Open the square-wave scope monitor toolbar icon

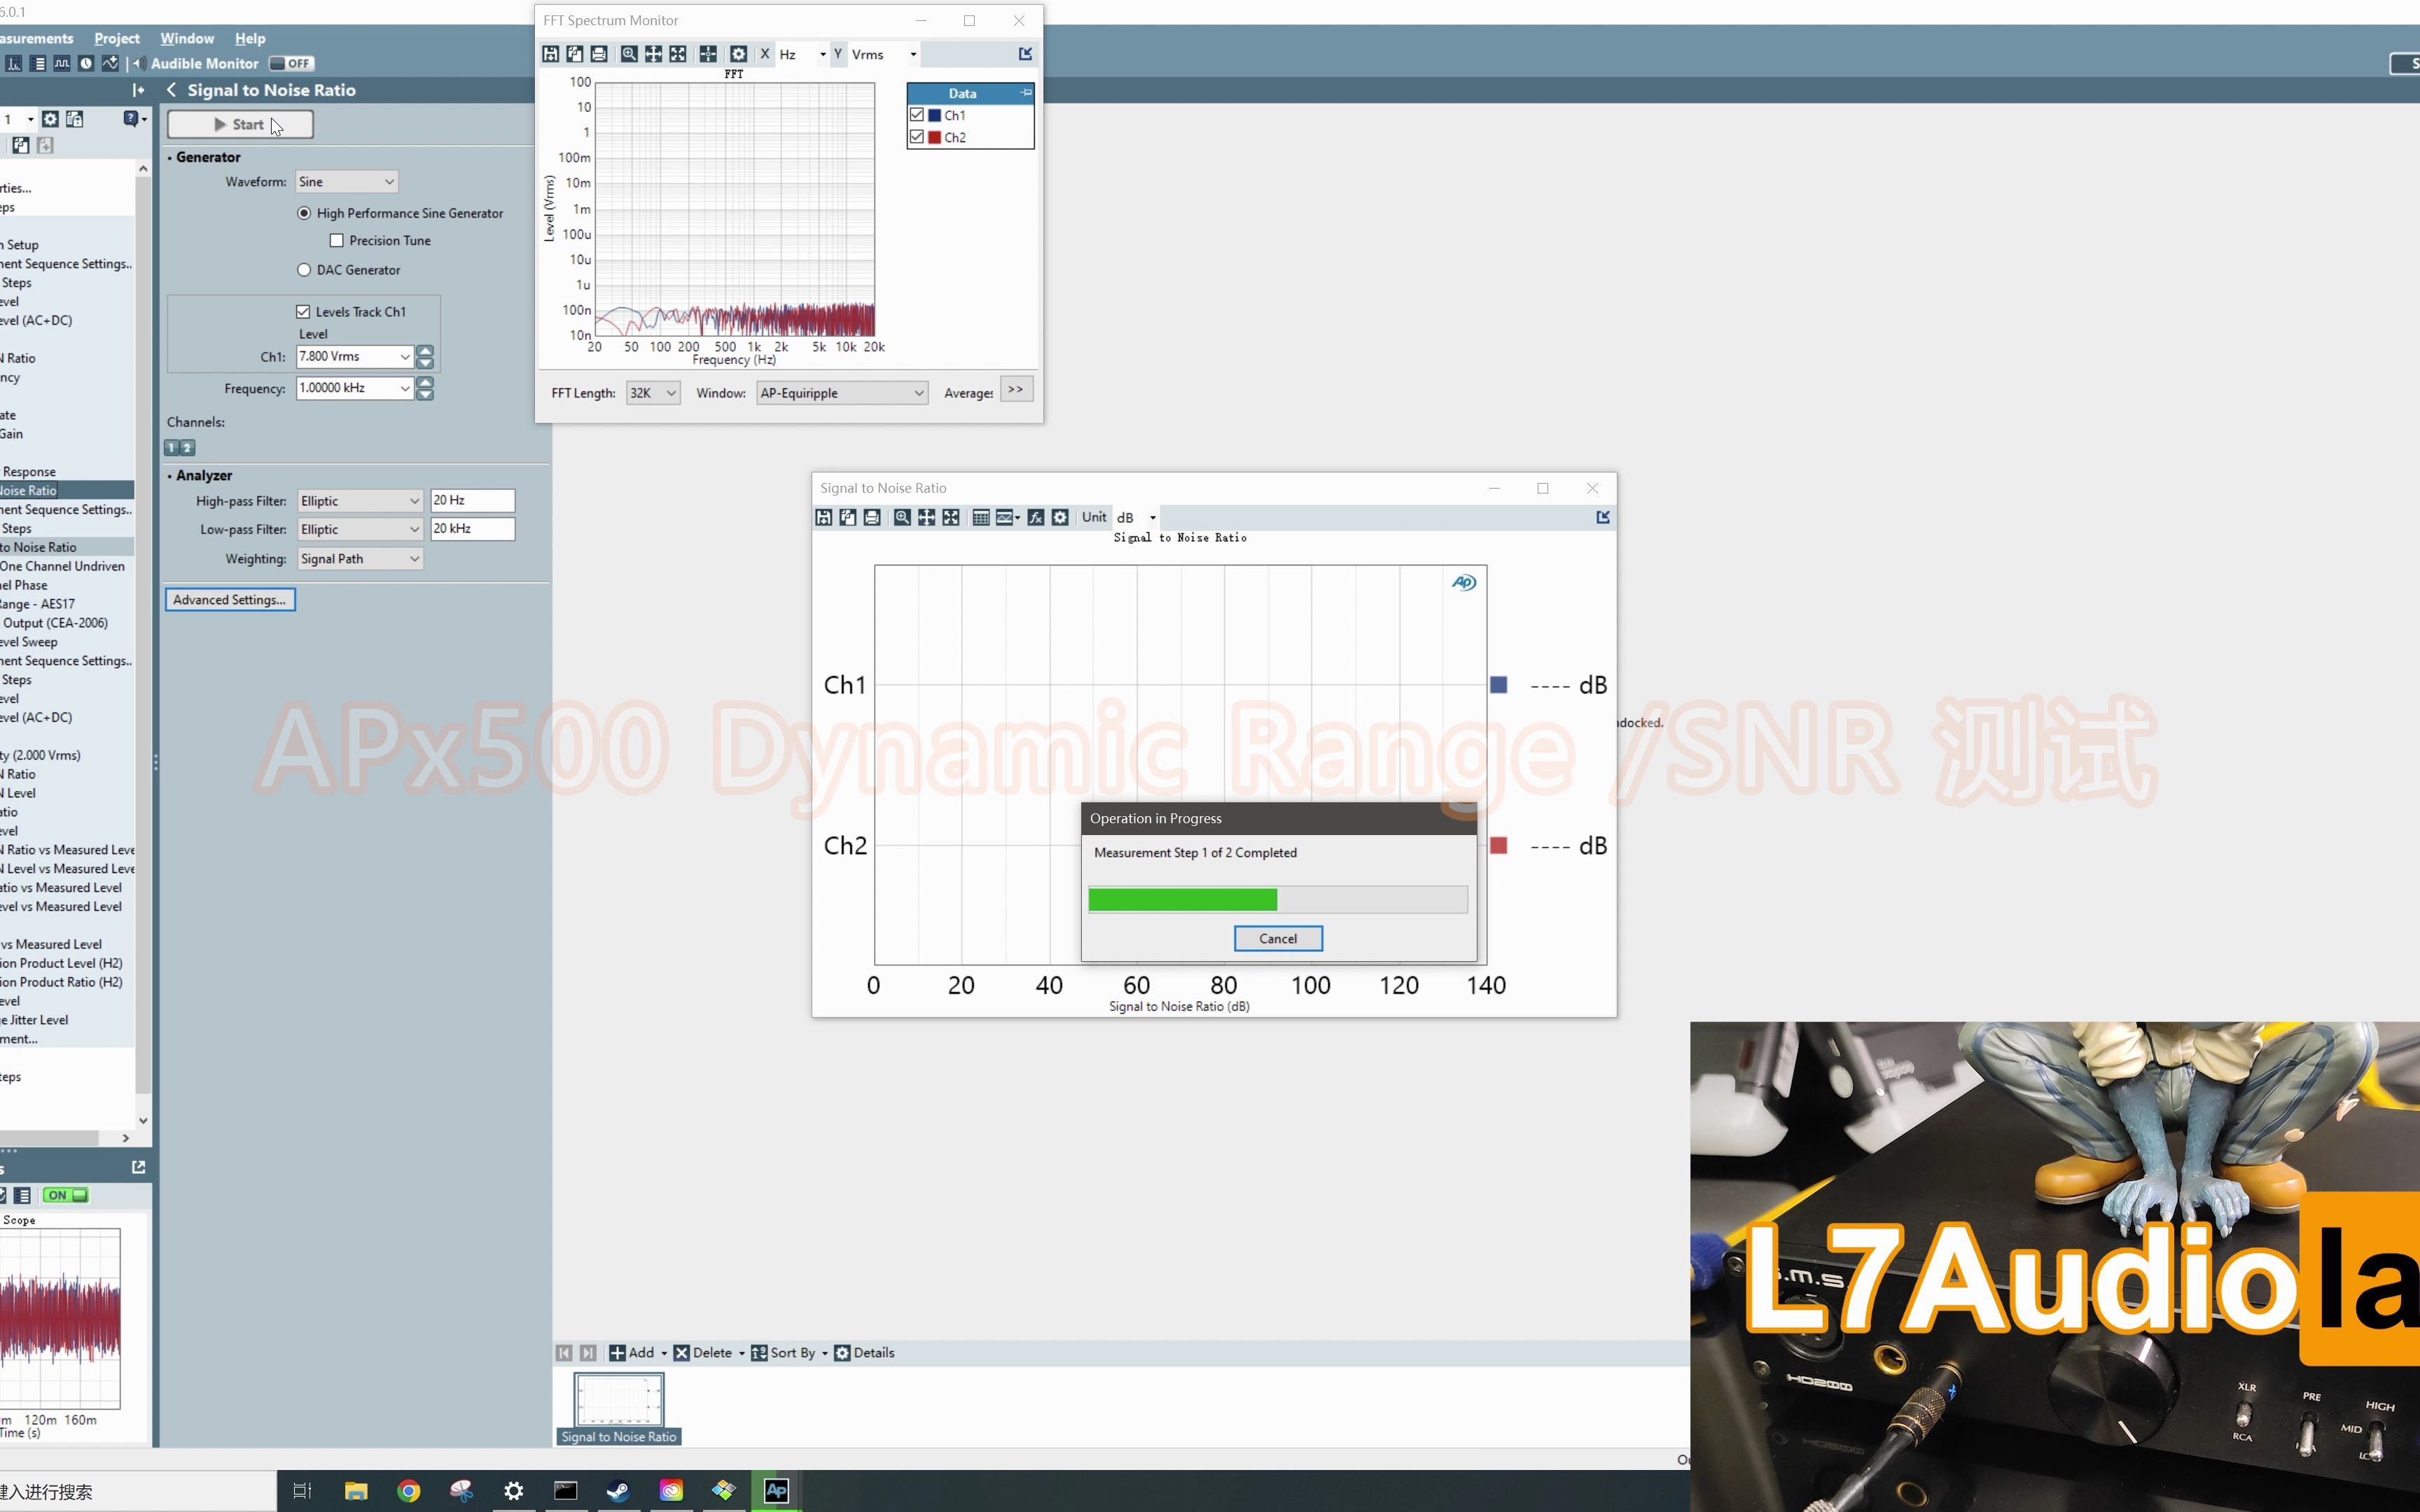coord(62,63)
